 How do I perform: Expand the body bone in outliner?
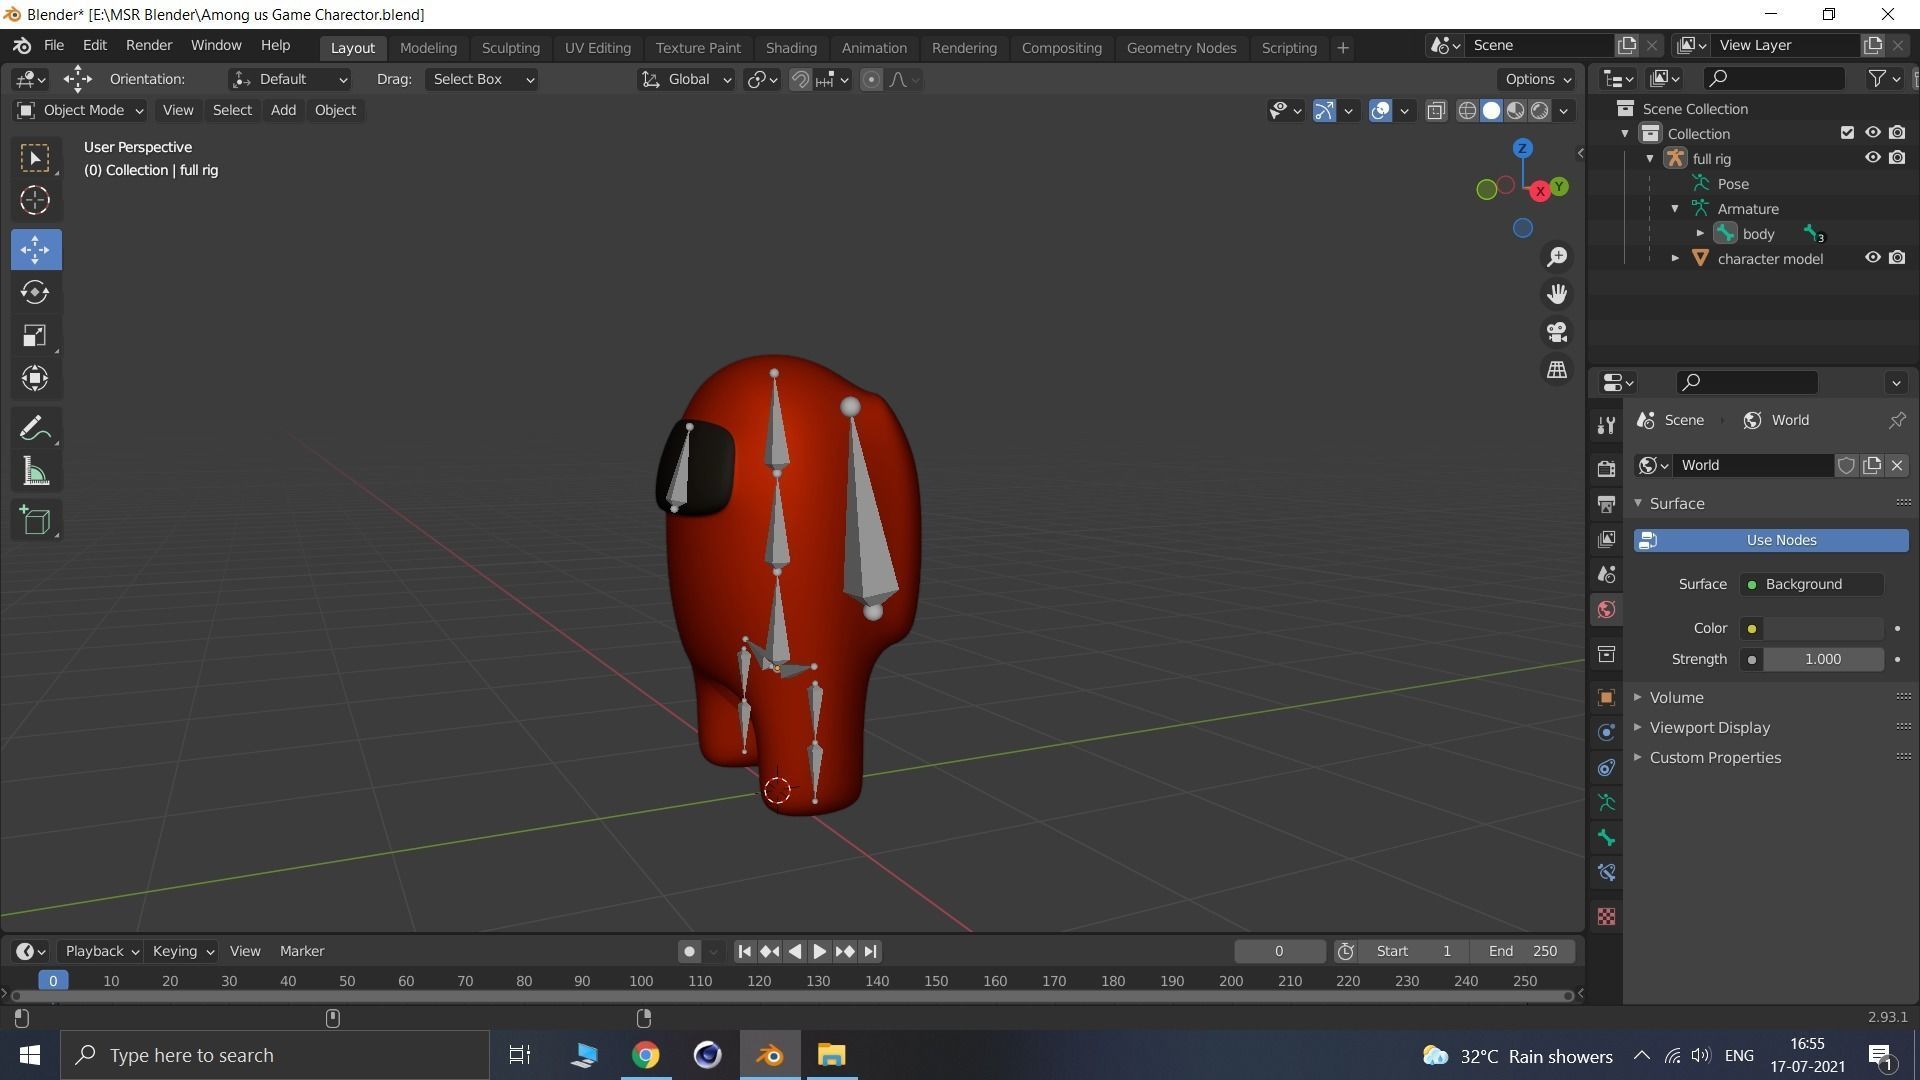pos(1700,234)
